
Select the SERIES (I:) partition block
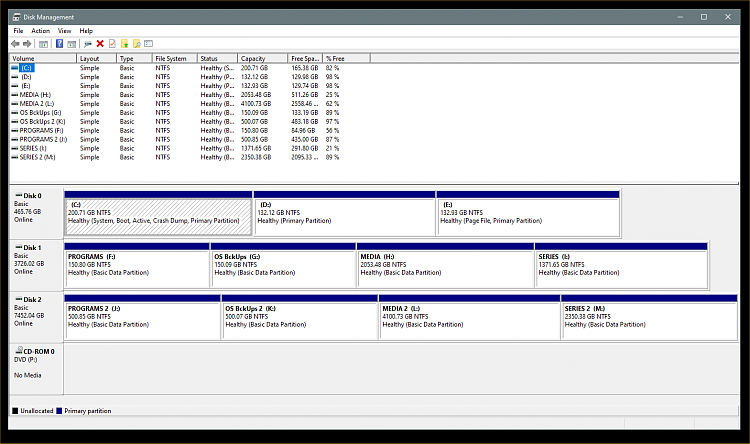pos(621,266)
